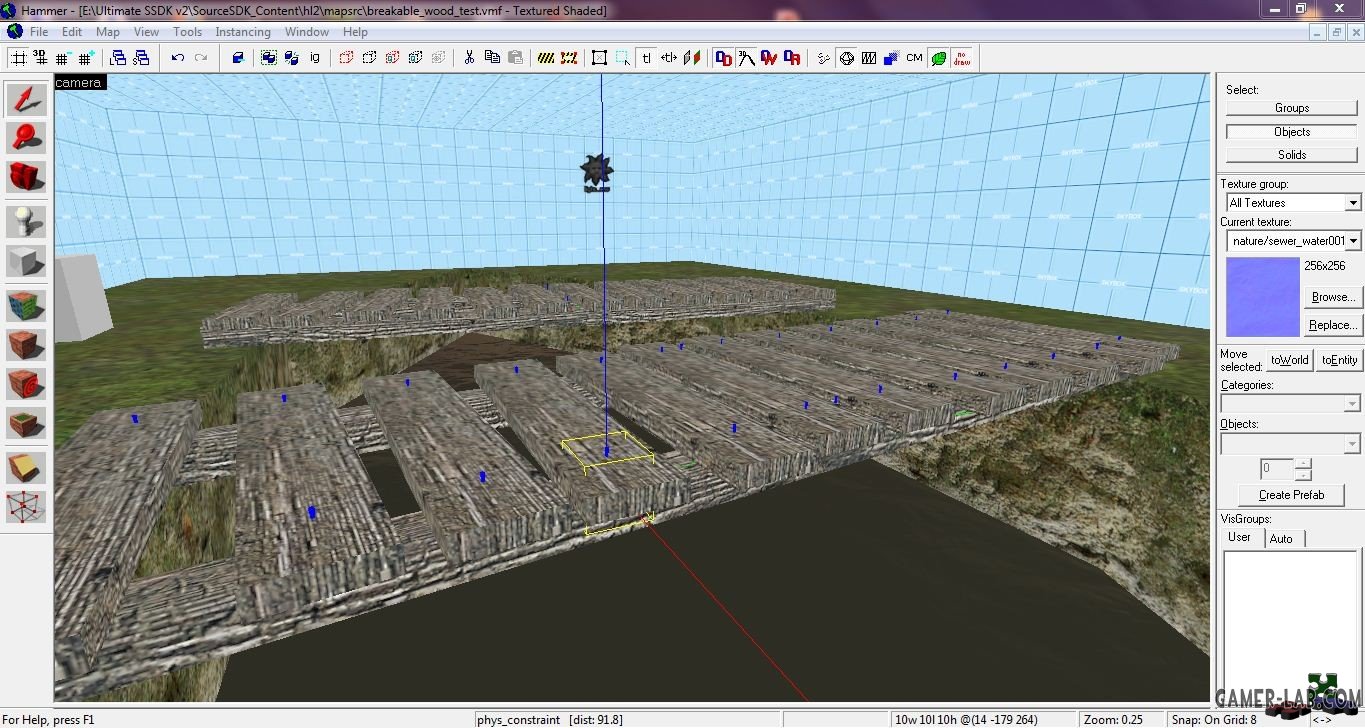Toggle the ignore groups 'ig' button

pyautogui.click(x=315, y=58)
